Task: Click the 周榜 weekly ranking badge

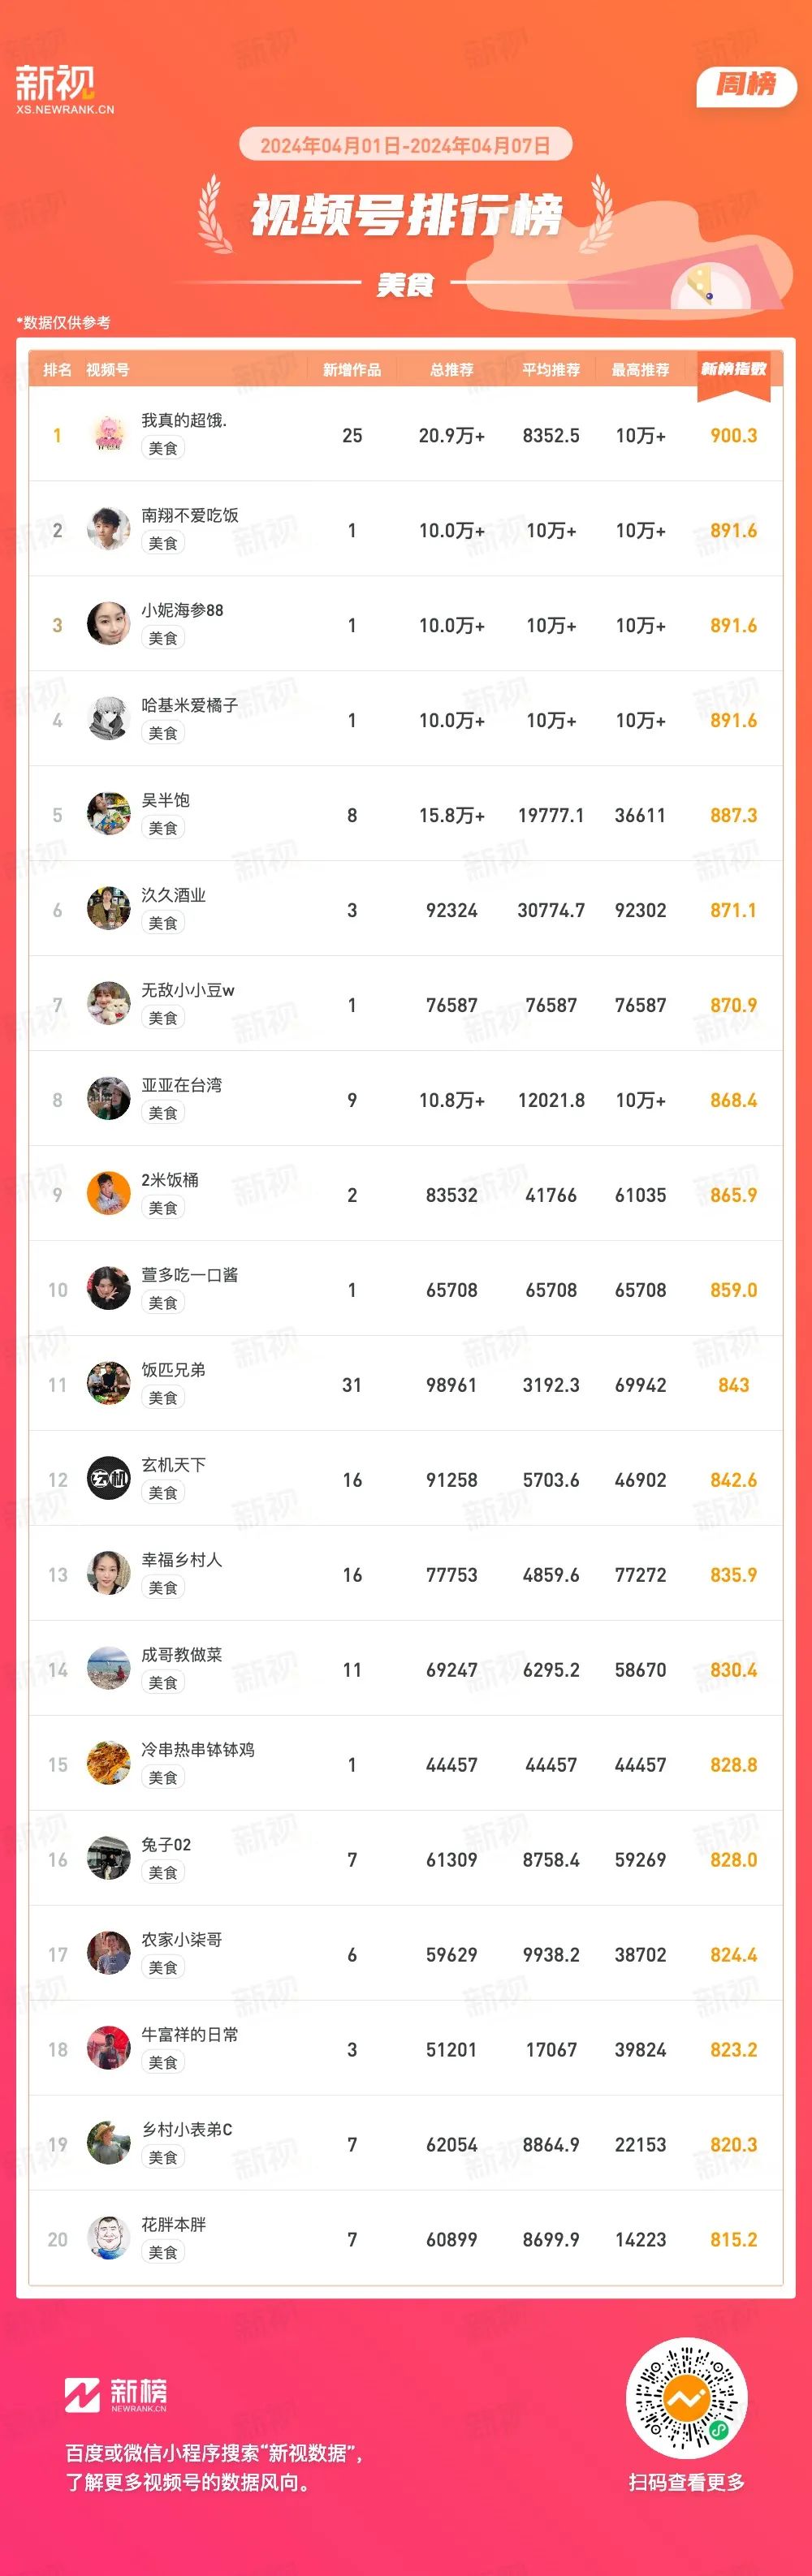Action: pos(746,86)
